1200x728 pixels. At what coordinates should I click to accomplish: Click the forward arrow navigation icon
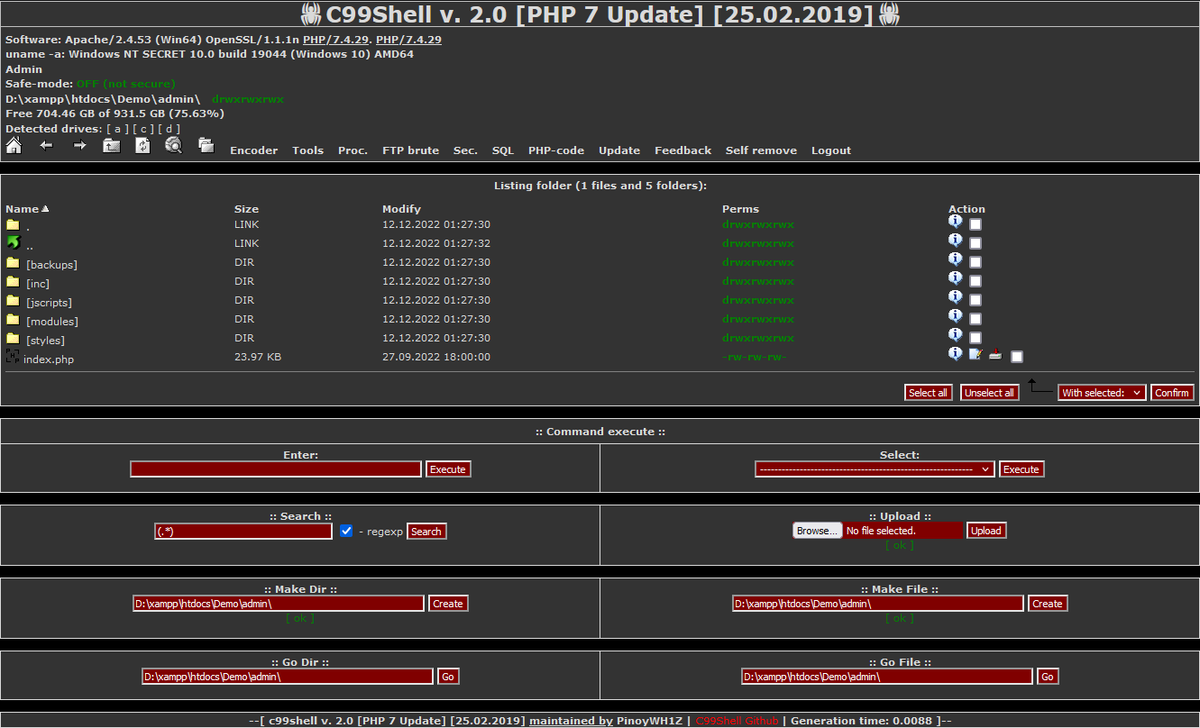78,146
